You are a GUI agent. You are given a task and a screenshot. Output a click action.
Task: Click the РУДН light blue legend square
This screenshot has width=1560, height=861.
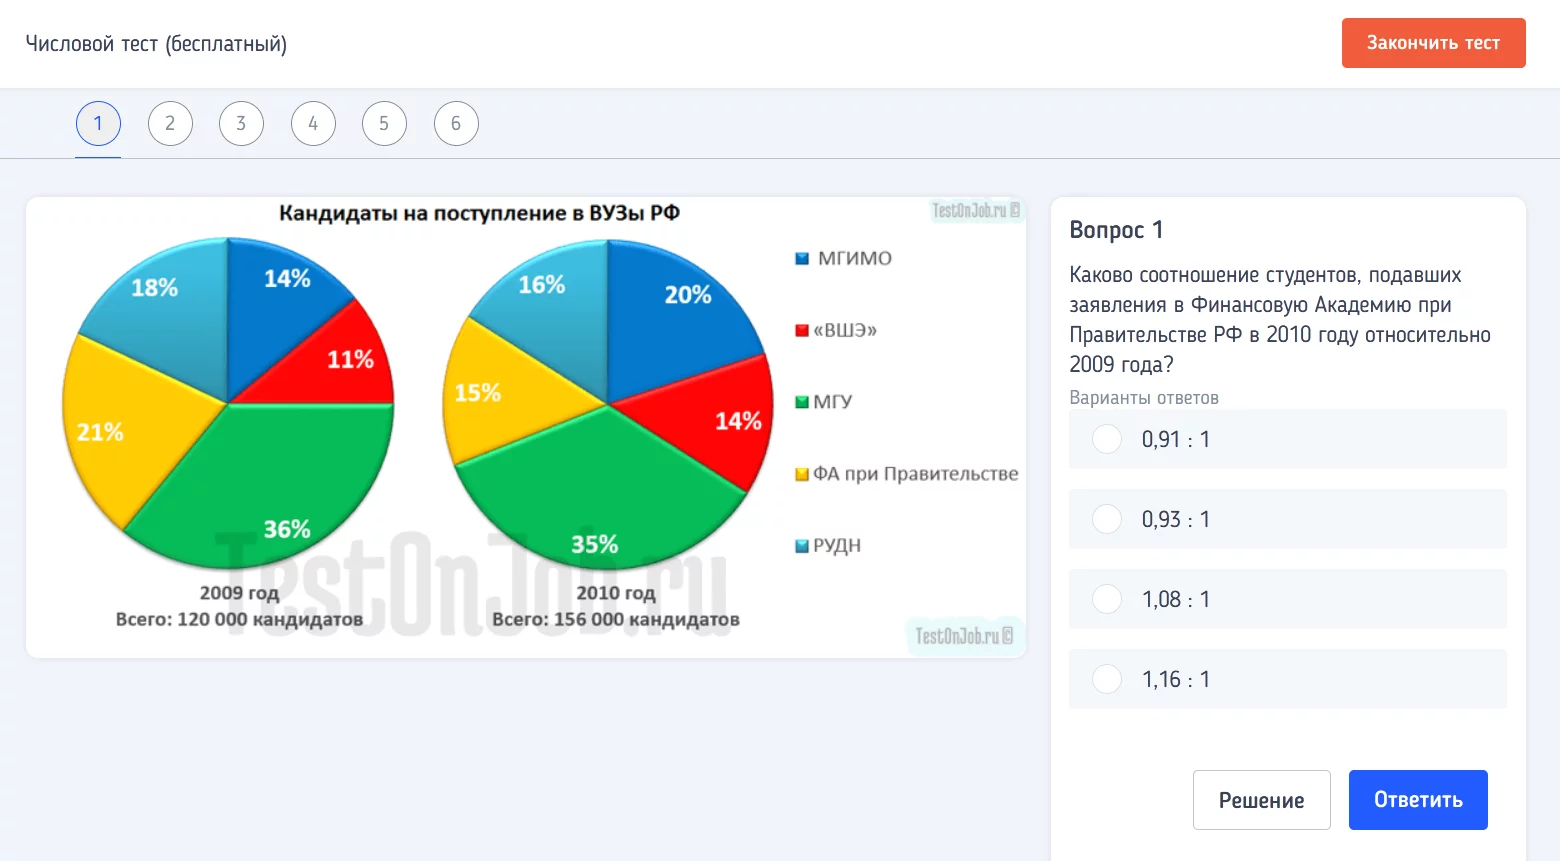[x=801, y=546]
